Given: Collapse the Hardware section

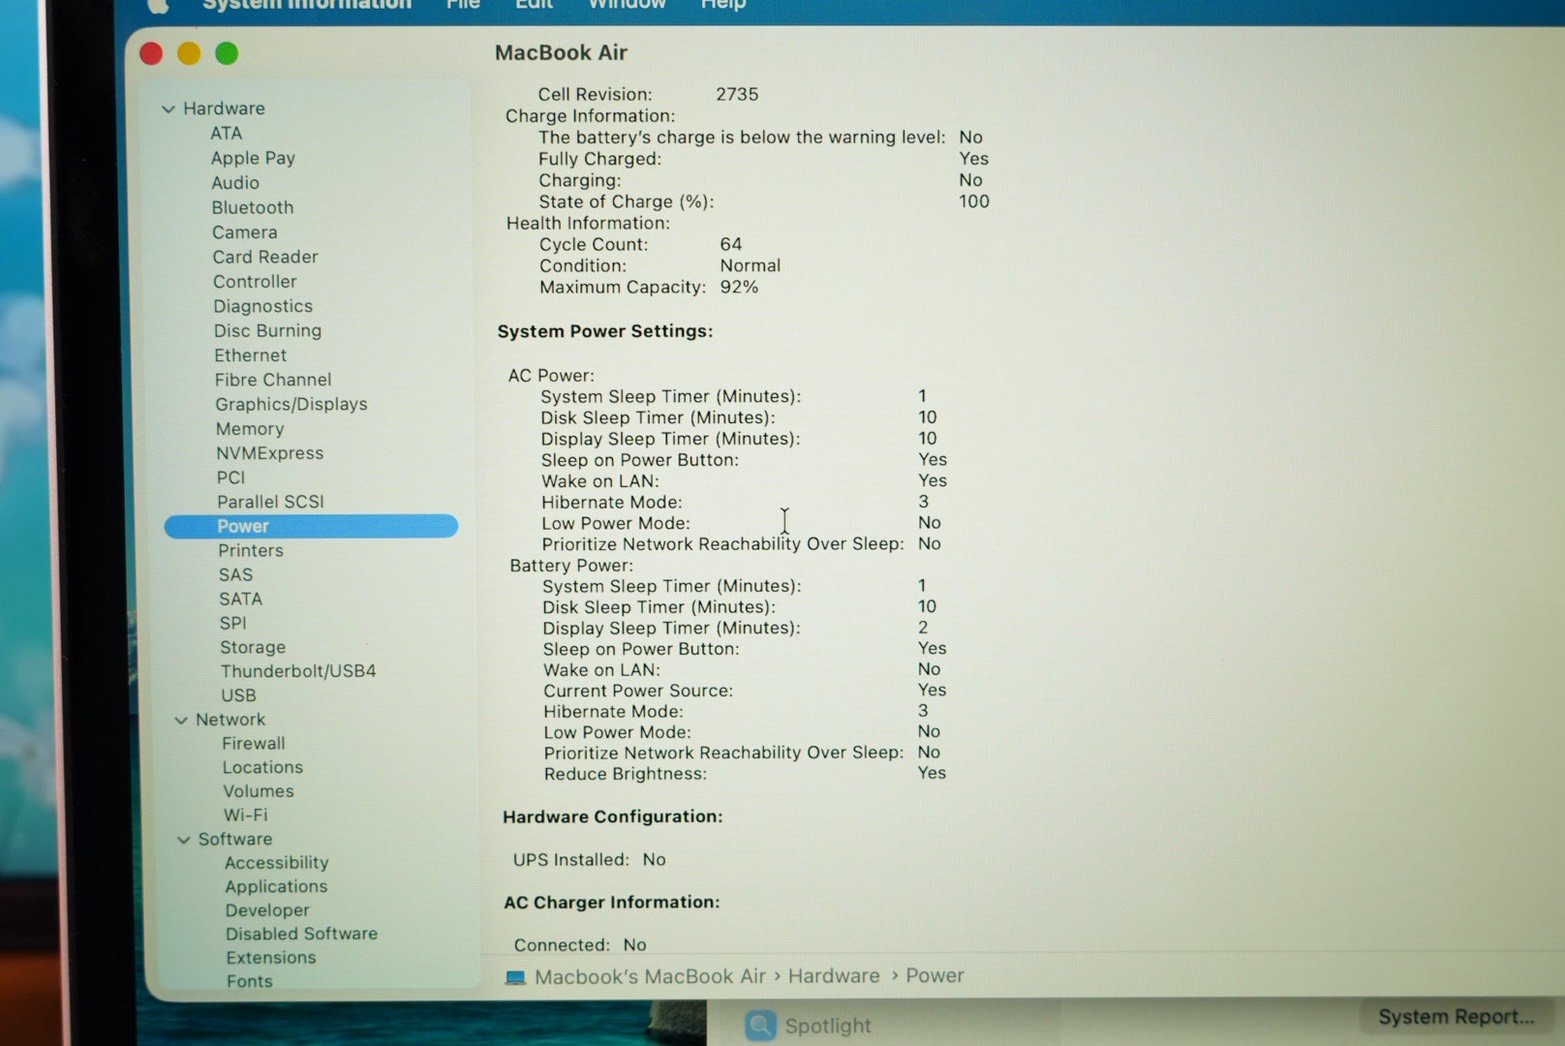Looking at the screenshot, I should point(168,109).
